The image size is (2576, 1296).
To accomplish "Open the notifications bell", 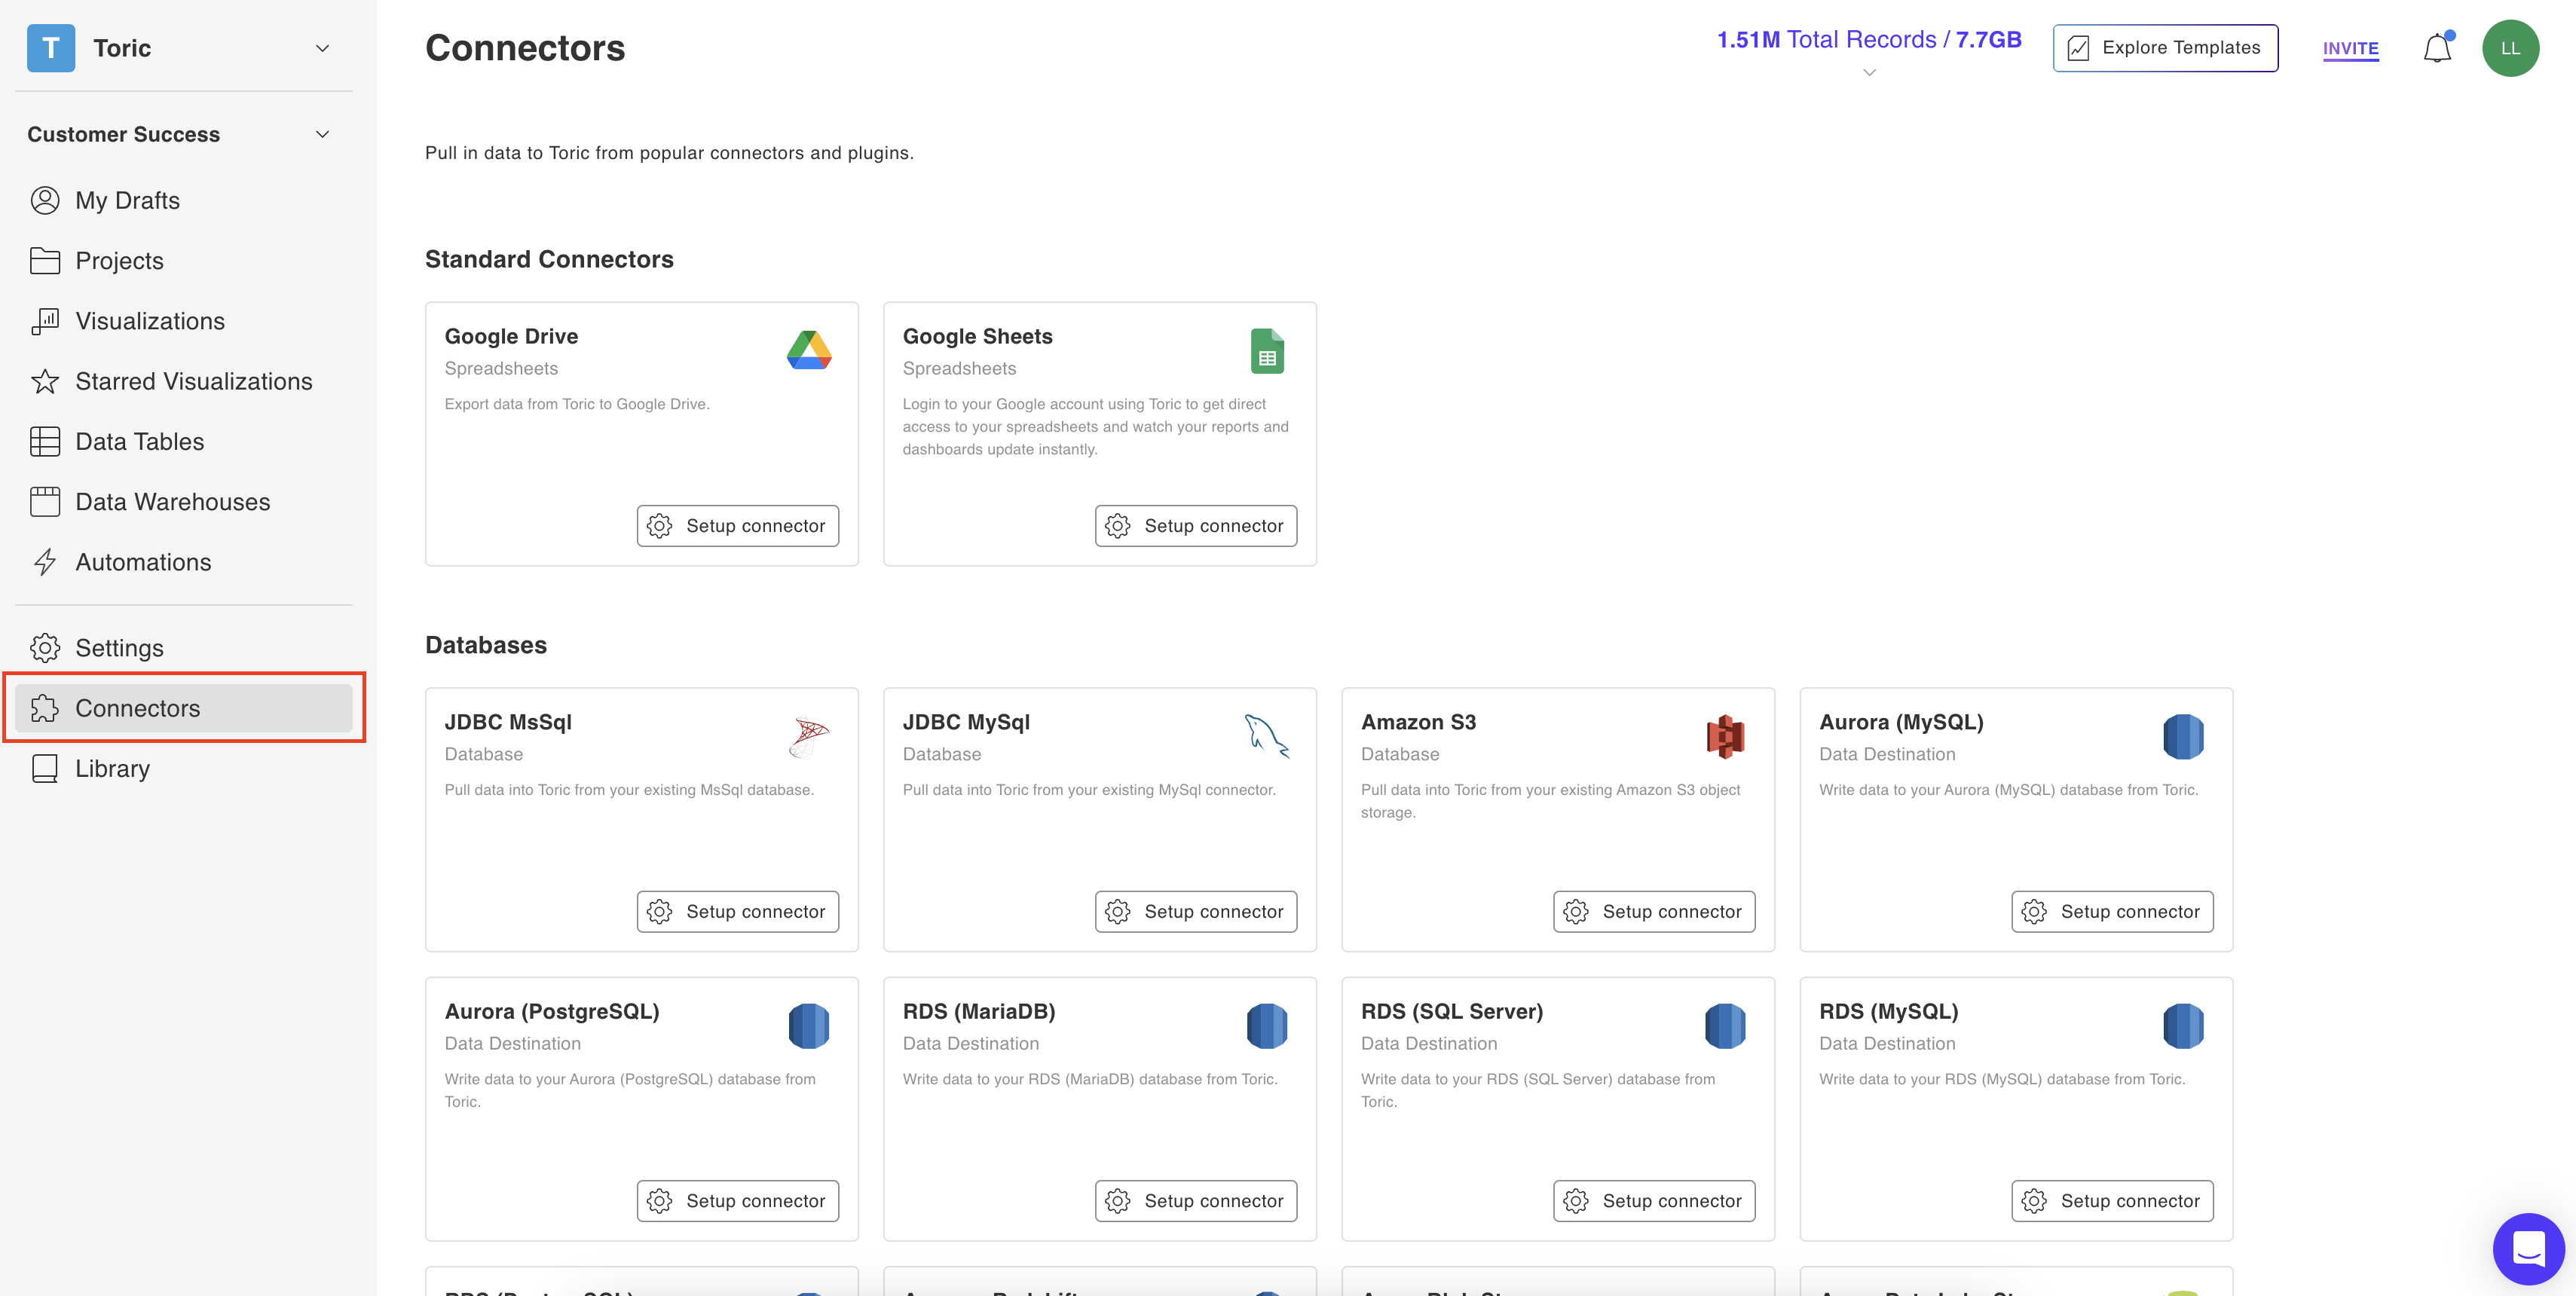I will tap(2437, 48).
